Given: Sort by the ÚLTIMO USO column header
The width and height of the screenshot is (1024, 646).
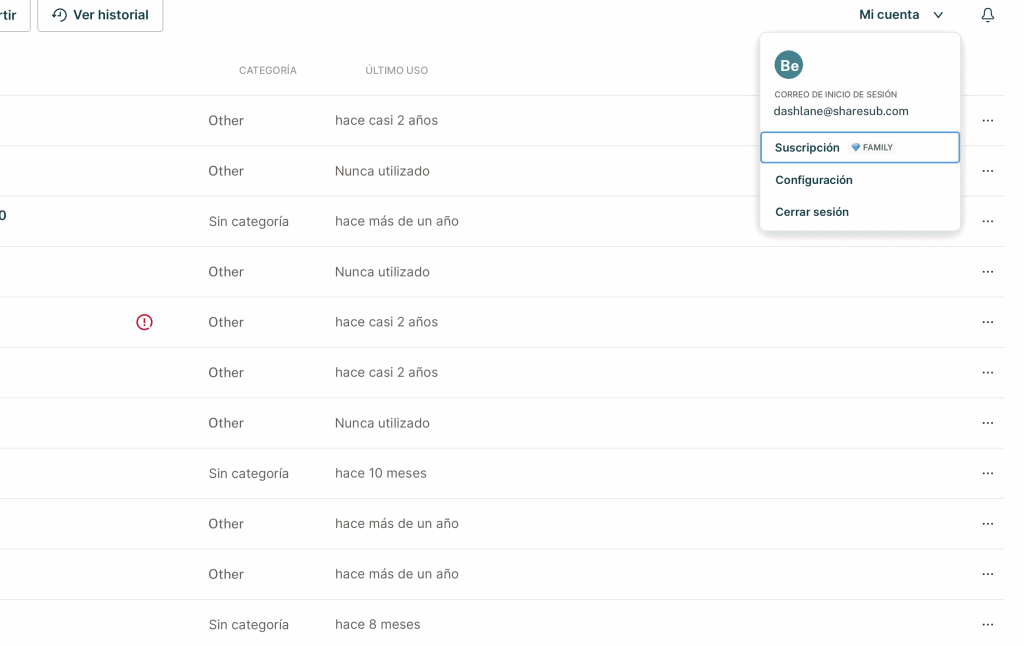Looking at the screenshot, I should pos(396,71).
